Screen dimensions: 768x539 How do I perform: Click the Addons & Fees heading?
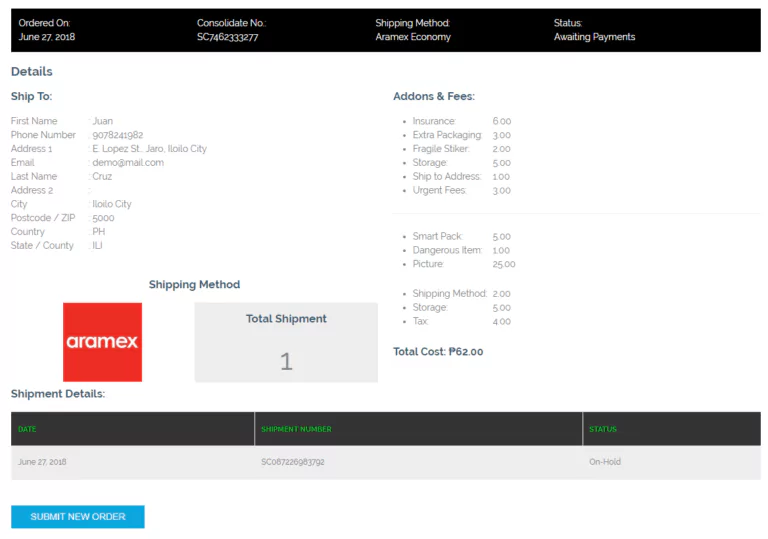tap(434, 96)
